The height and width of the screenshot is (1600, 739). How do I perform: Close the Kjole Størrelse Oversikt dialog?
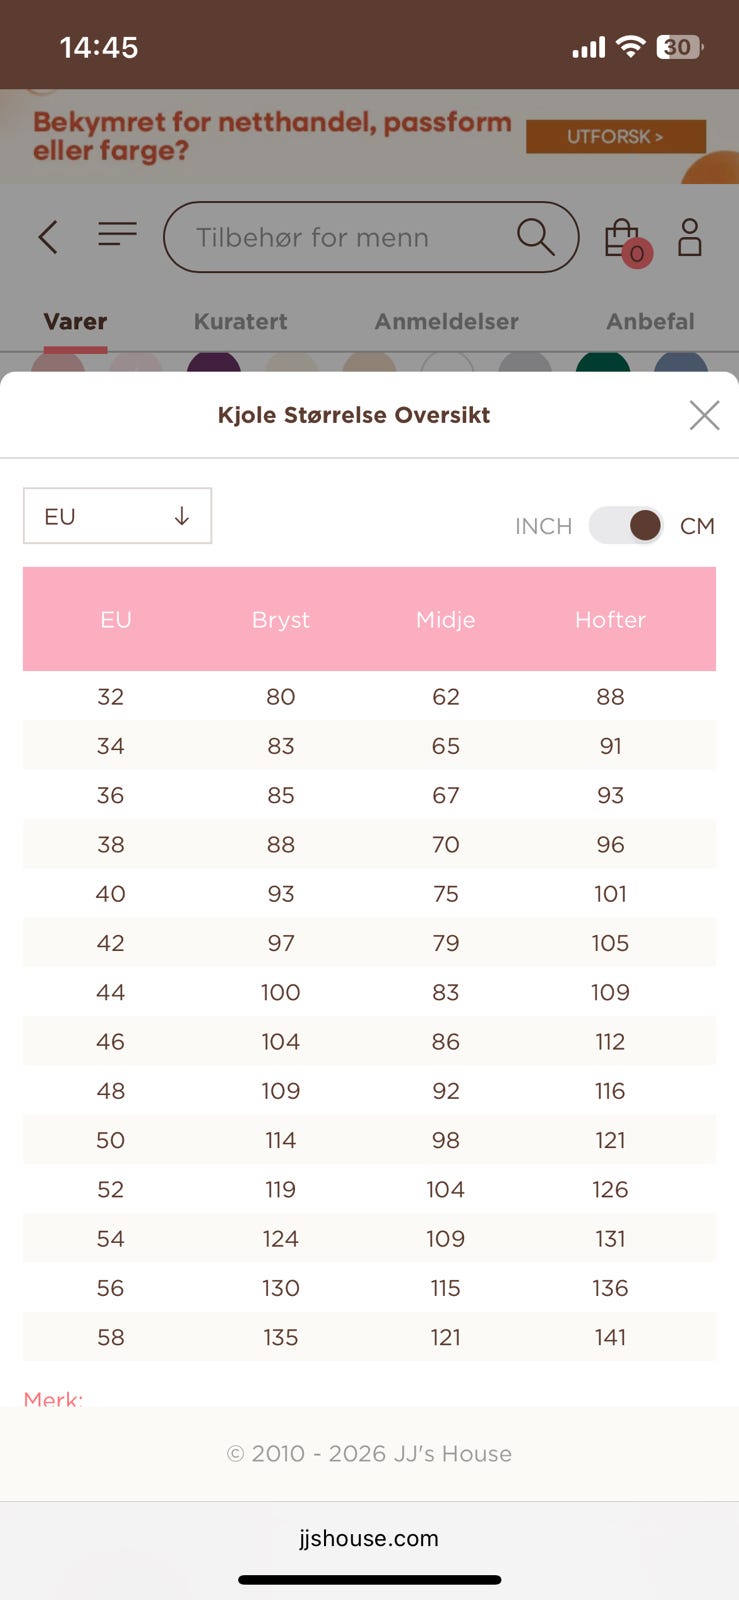click(704, 415)
